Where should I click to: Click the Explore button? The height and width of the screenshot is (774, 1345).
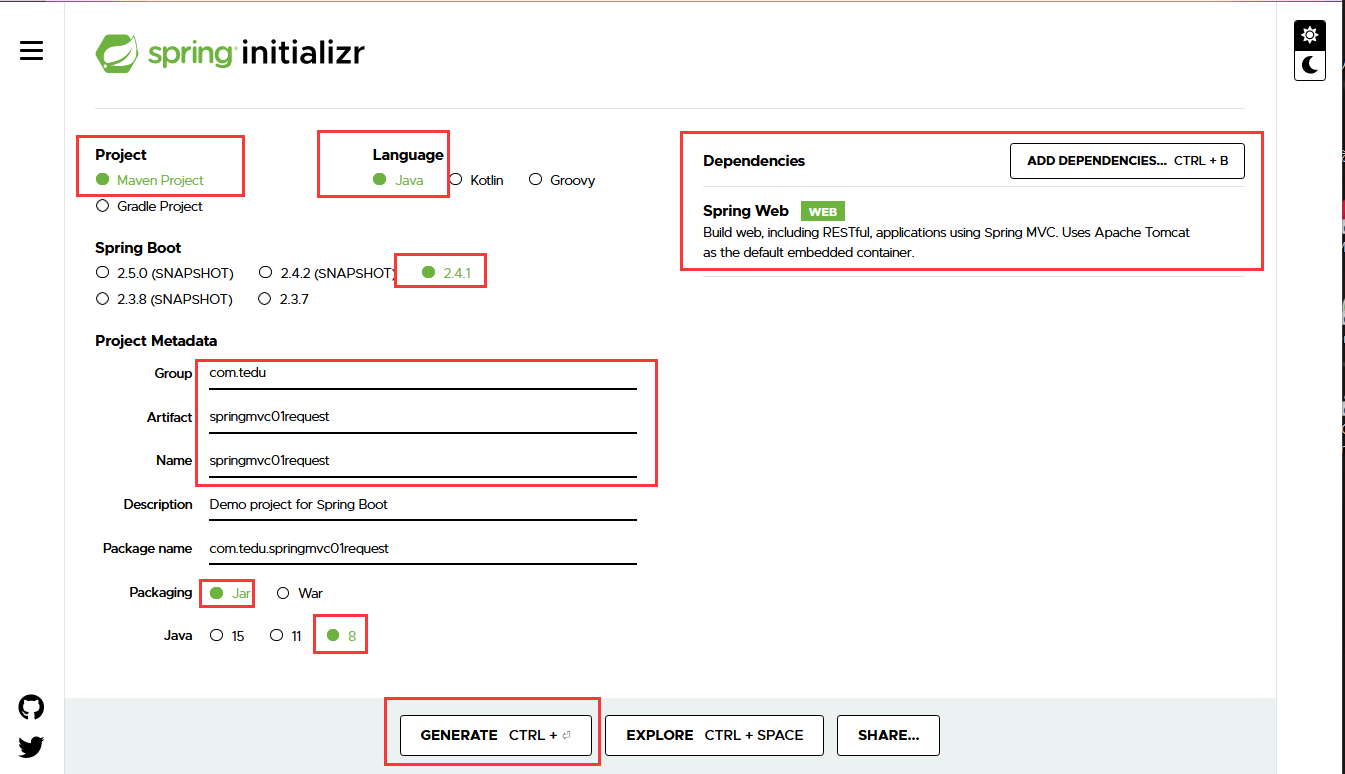click(715, 735)
